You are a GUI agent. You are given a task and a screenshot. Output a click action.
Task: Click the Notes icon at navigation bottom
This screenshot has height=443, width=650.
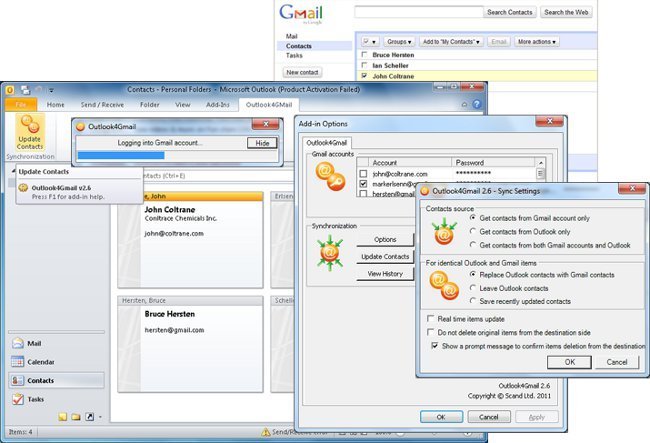[62, 416]
